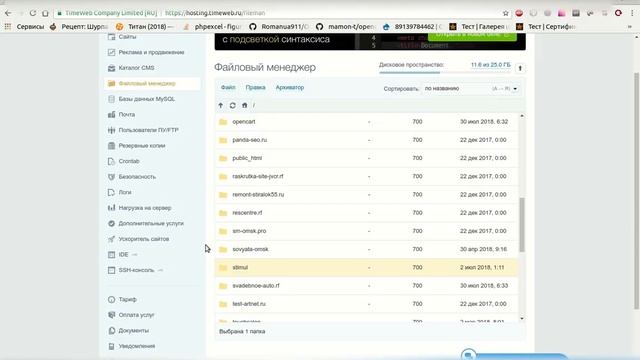
Task: Click the Документы sidebar icon
Action: click(111, 330)
